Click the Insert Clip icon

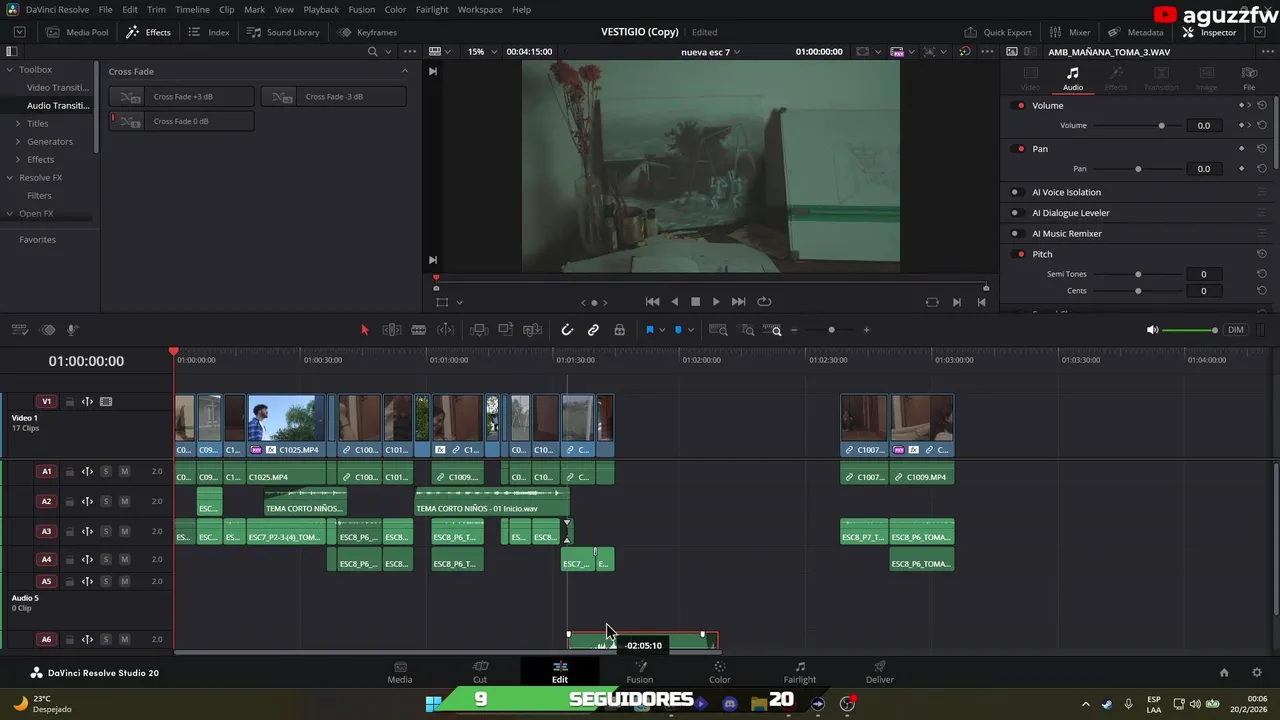(x=479, y=330)
